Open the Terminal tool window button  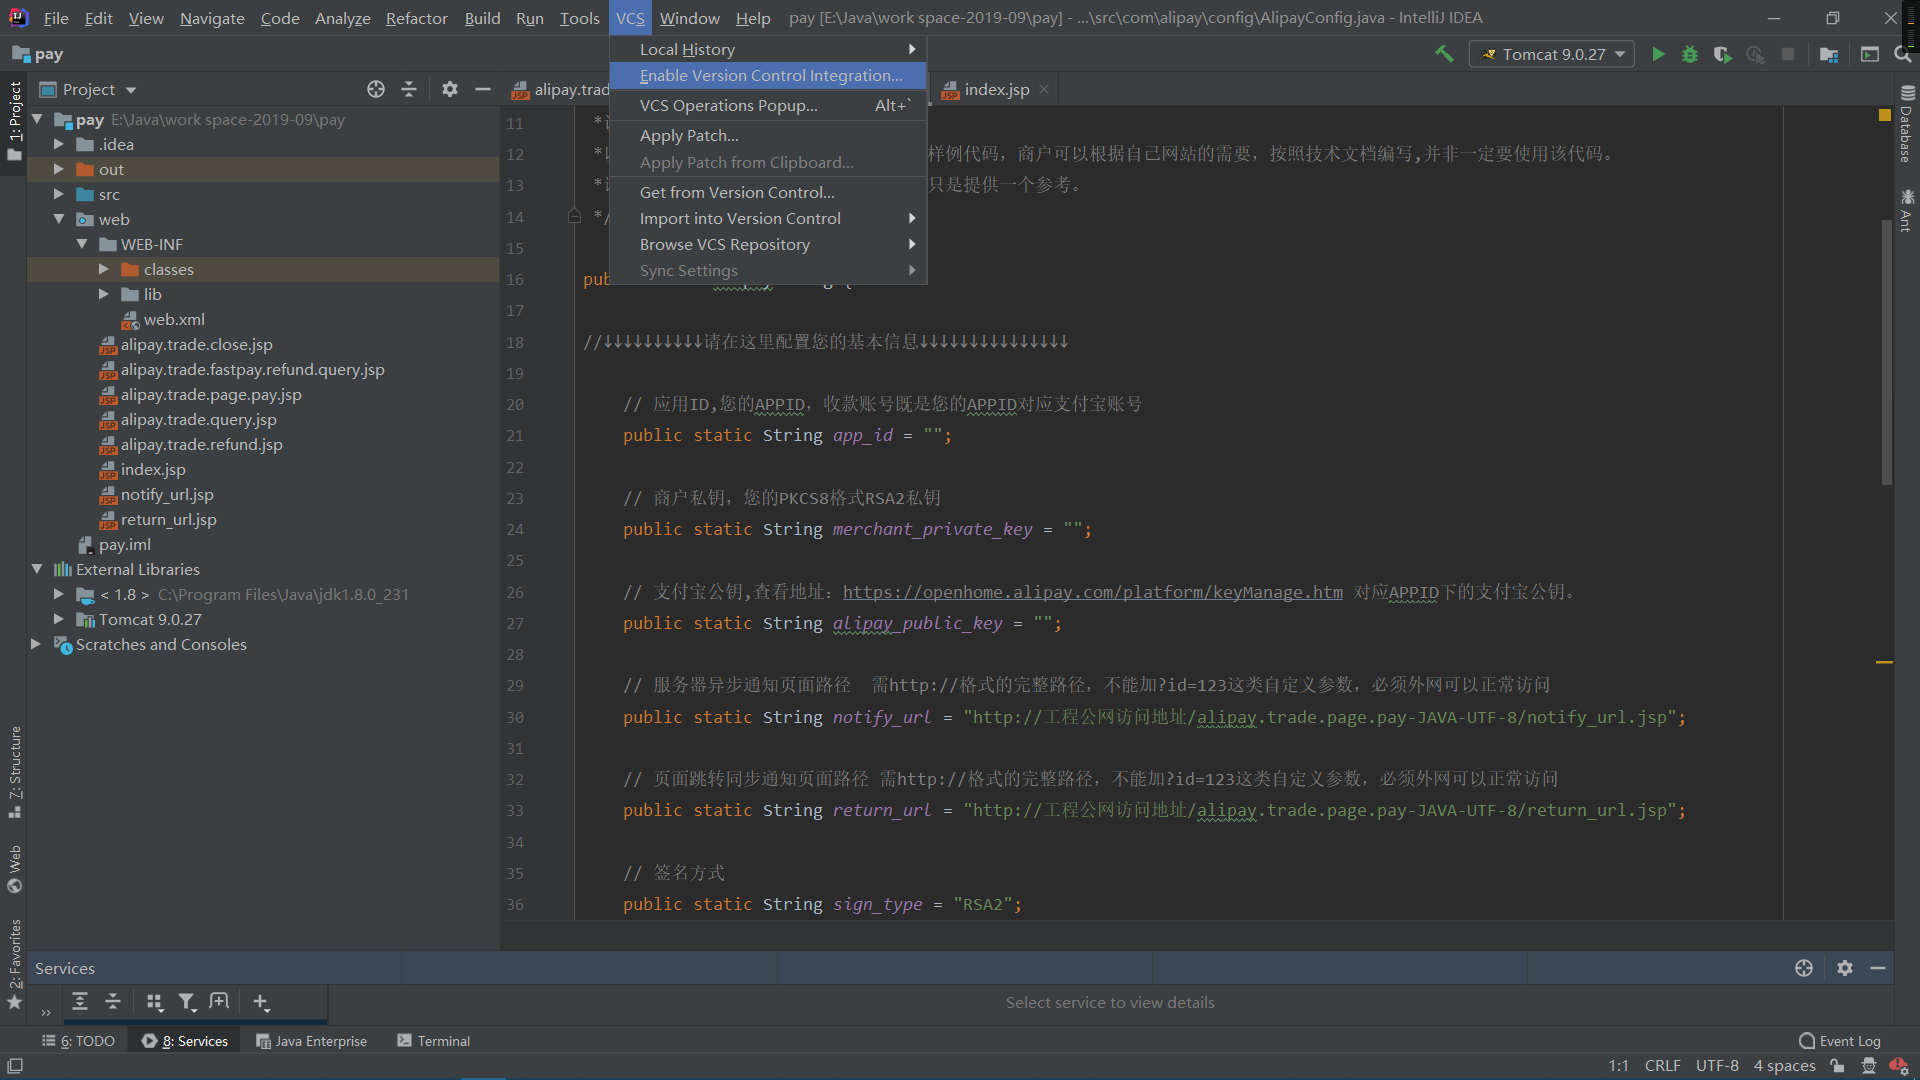tap(433, 1041)
